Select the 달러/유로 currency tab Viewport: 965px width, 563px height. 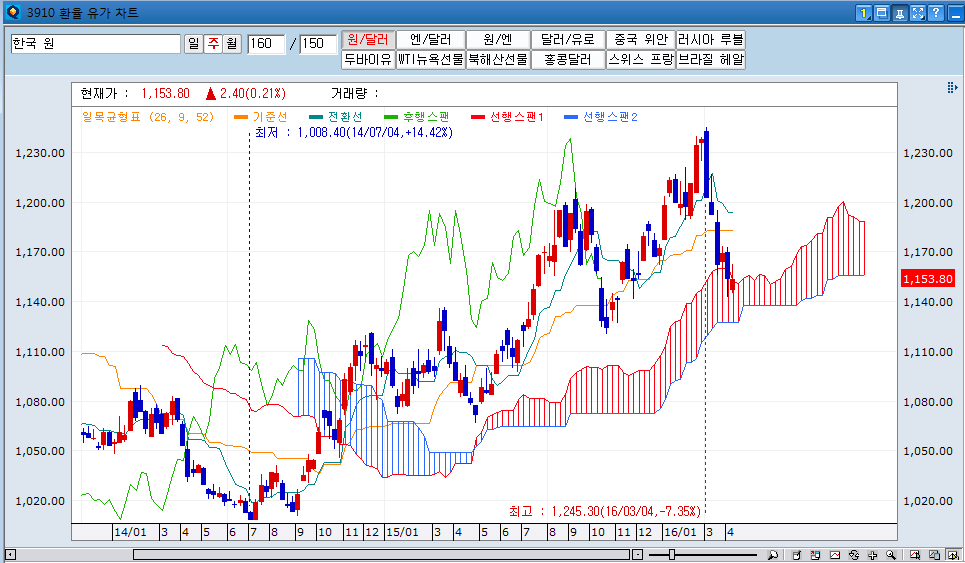click(x=567, y=39)
